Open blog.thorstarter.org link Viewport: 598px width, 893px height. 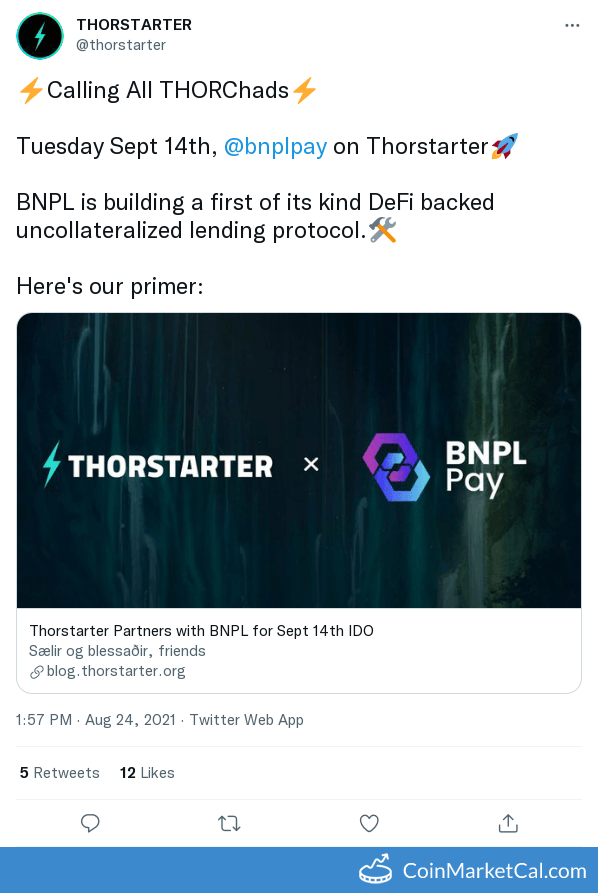point(116,671)
